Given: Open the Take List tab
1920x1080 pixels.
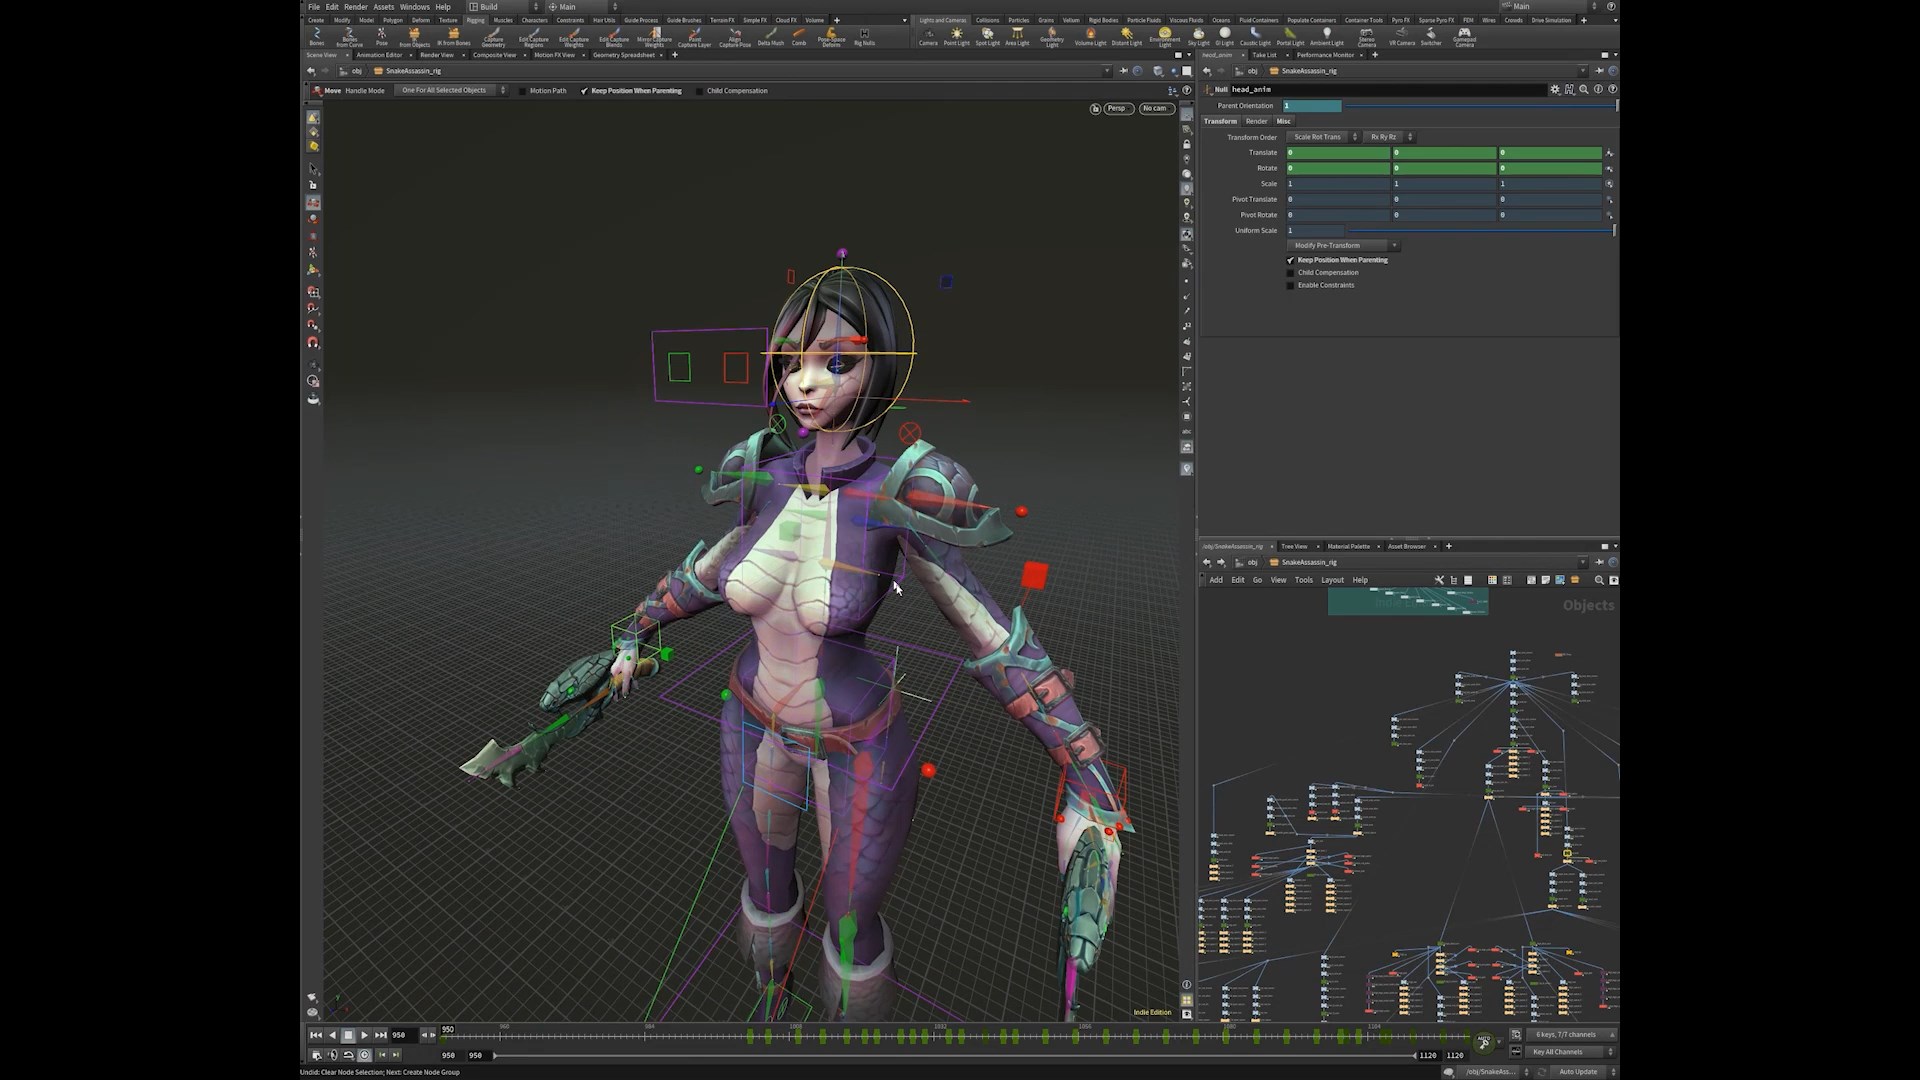Looking at the screenshot, I should pyautogui.click(x=1264, y=55).
